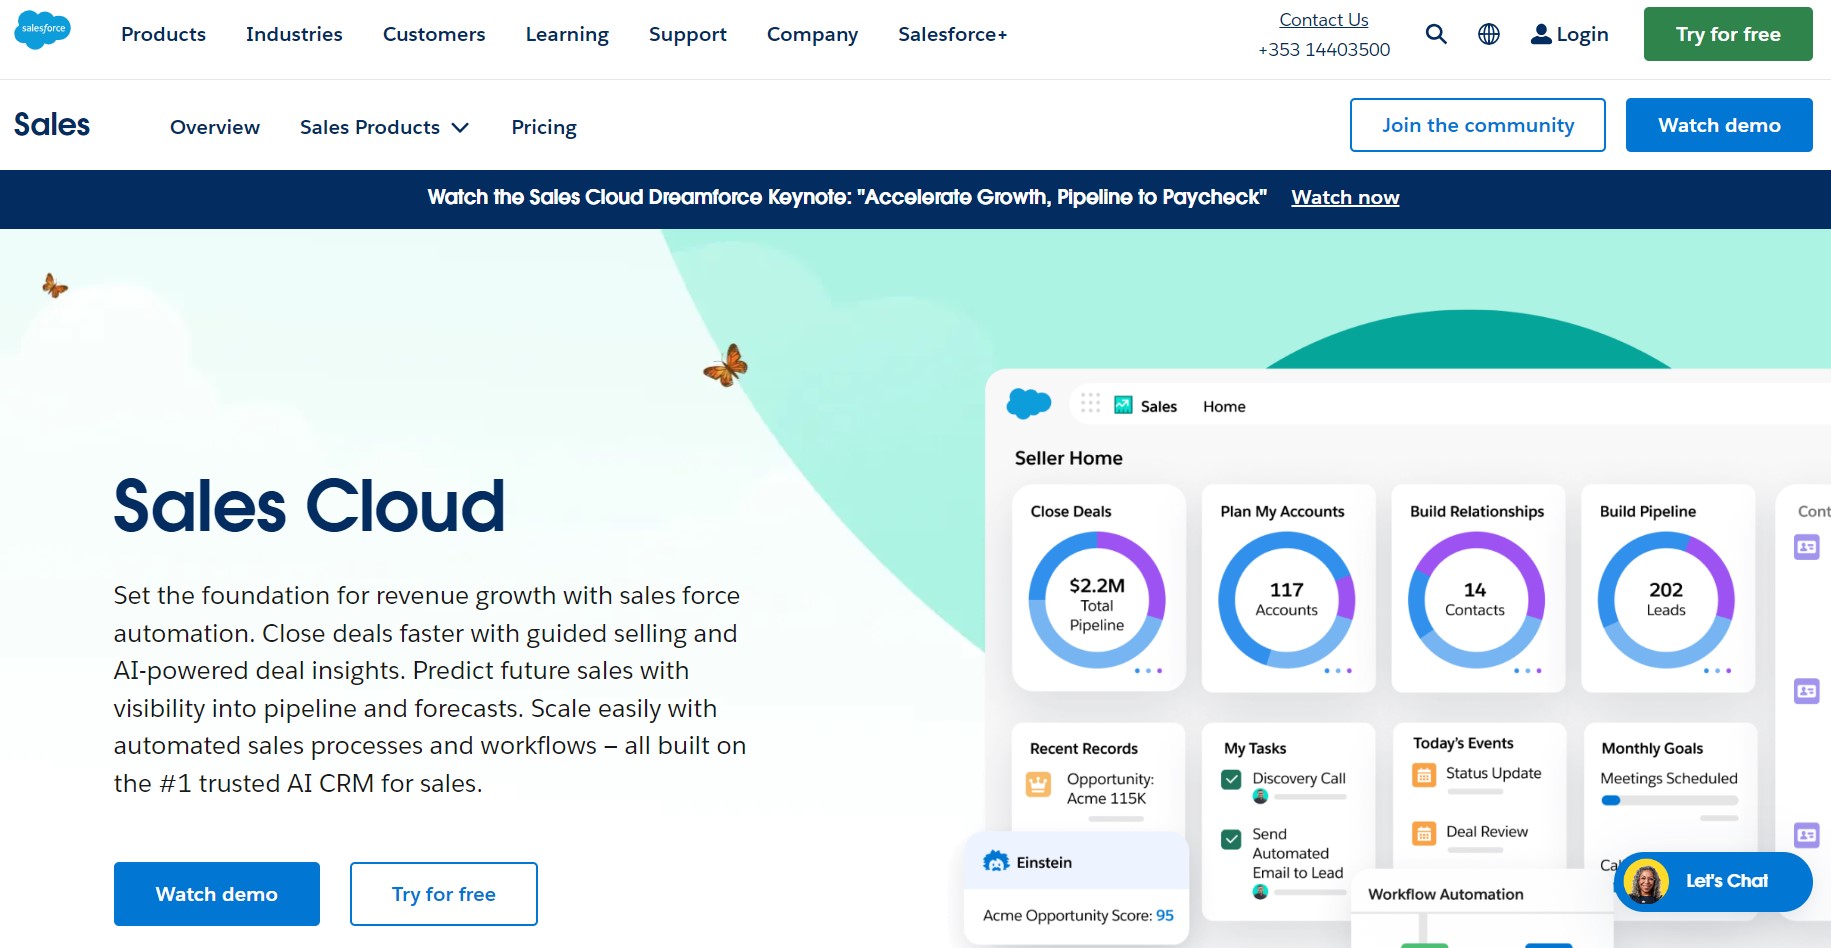Open the globe language selector
1831x948 pixels.
[1489, 34]
